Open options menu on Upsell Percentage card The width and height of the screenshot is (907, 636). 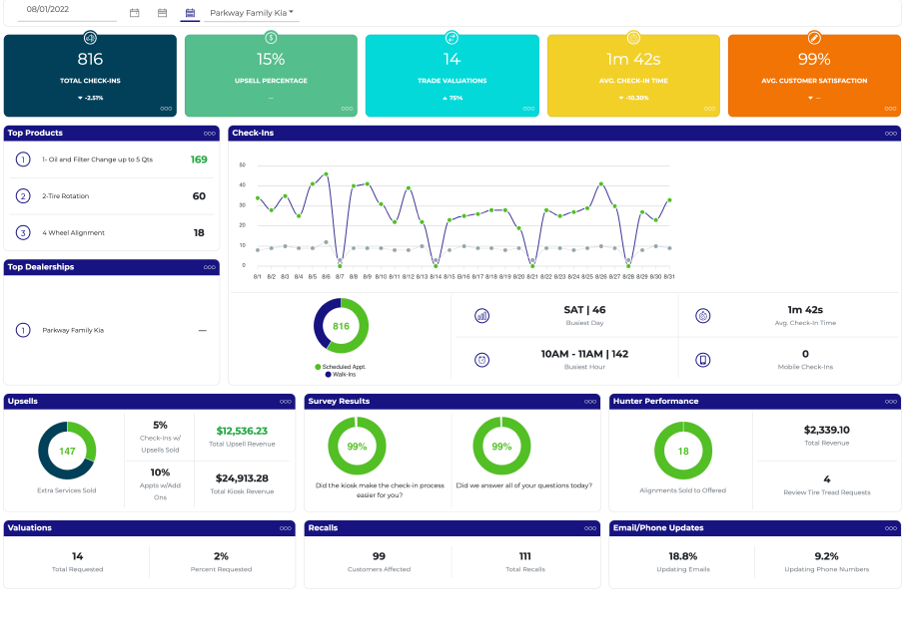(x=347, y=109)
